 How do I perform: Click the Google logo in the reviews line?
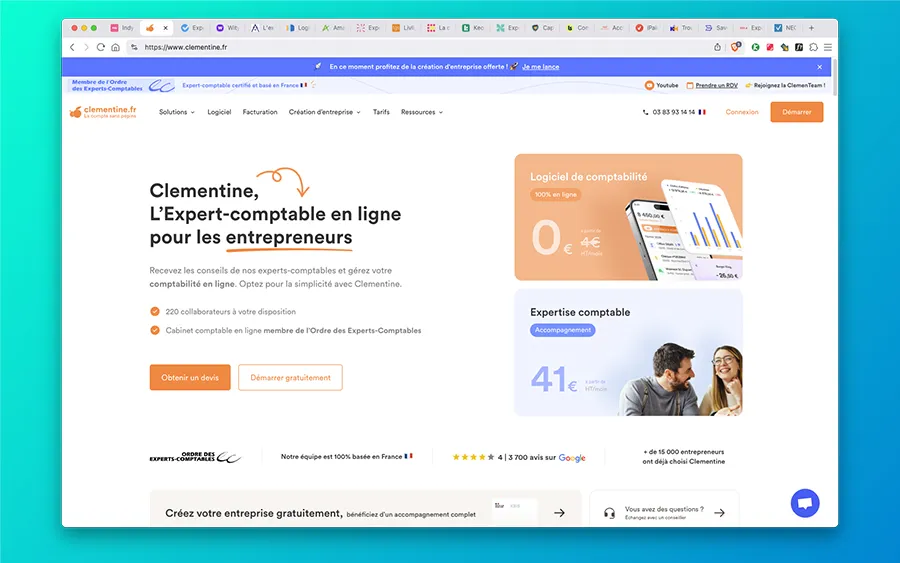pyautogui.click(x=572, y=457)
